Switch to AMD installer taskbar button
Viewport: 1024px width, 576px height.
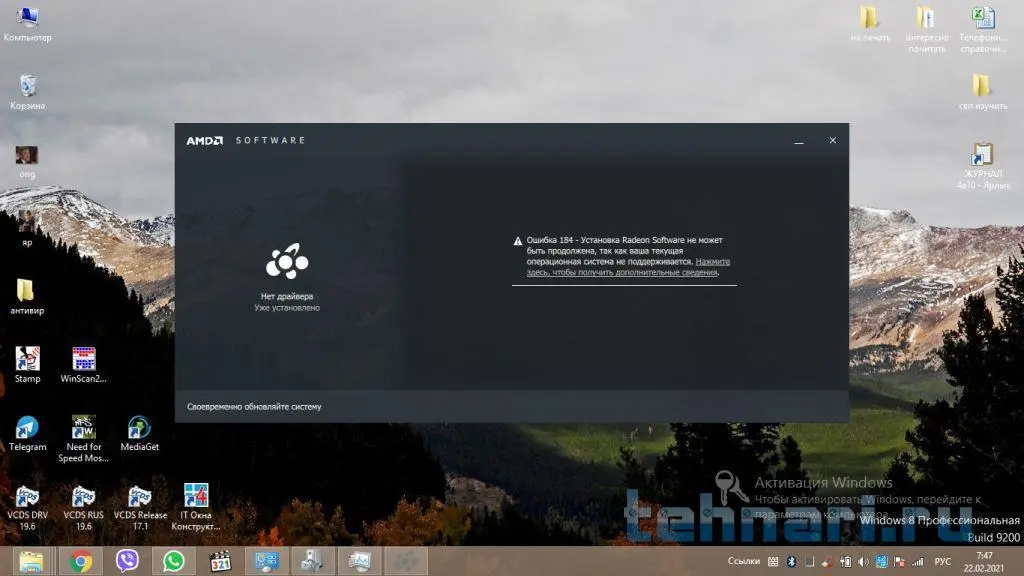point(406,561)
